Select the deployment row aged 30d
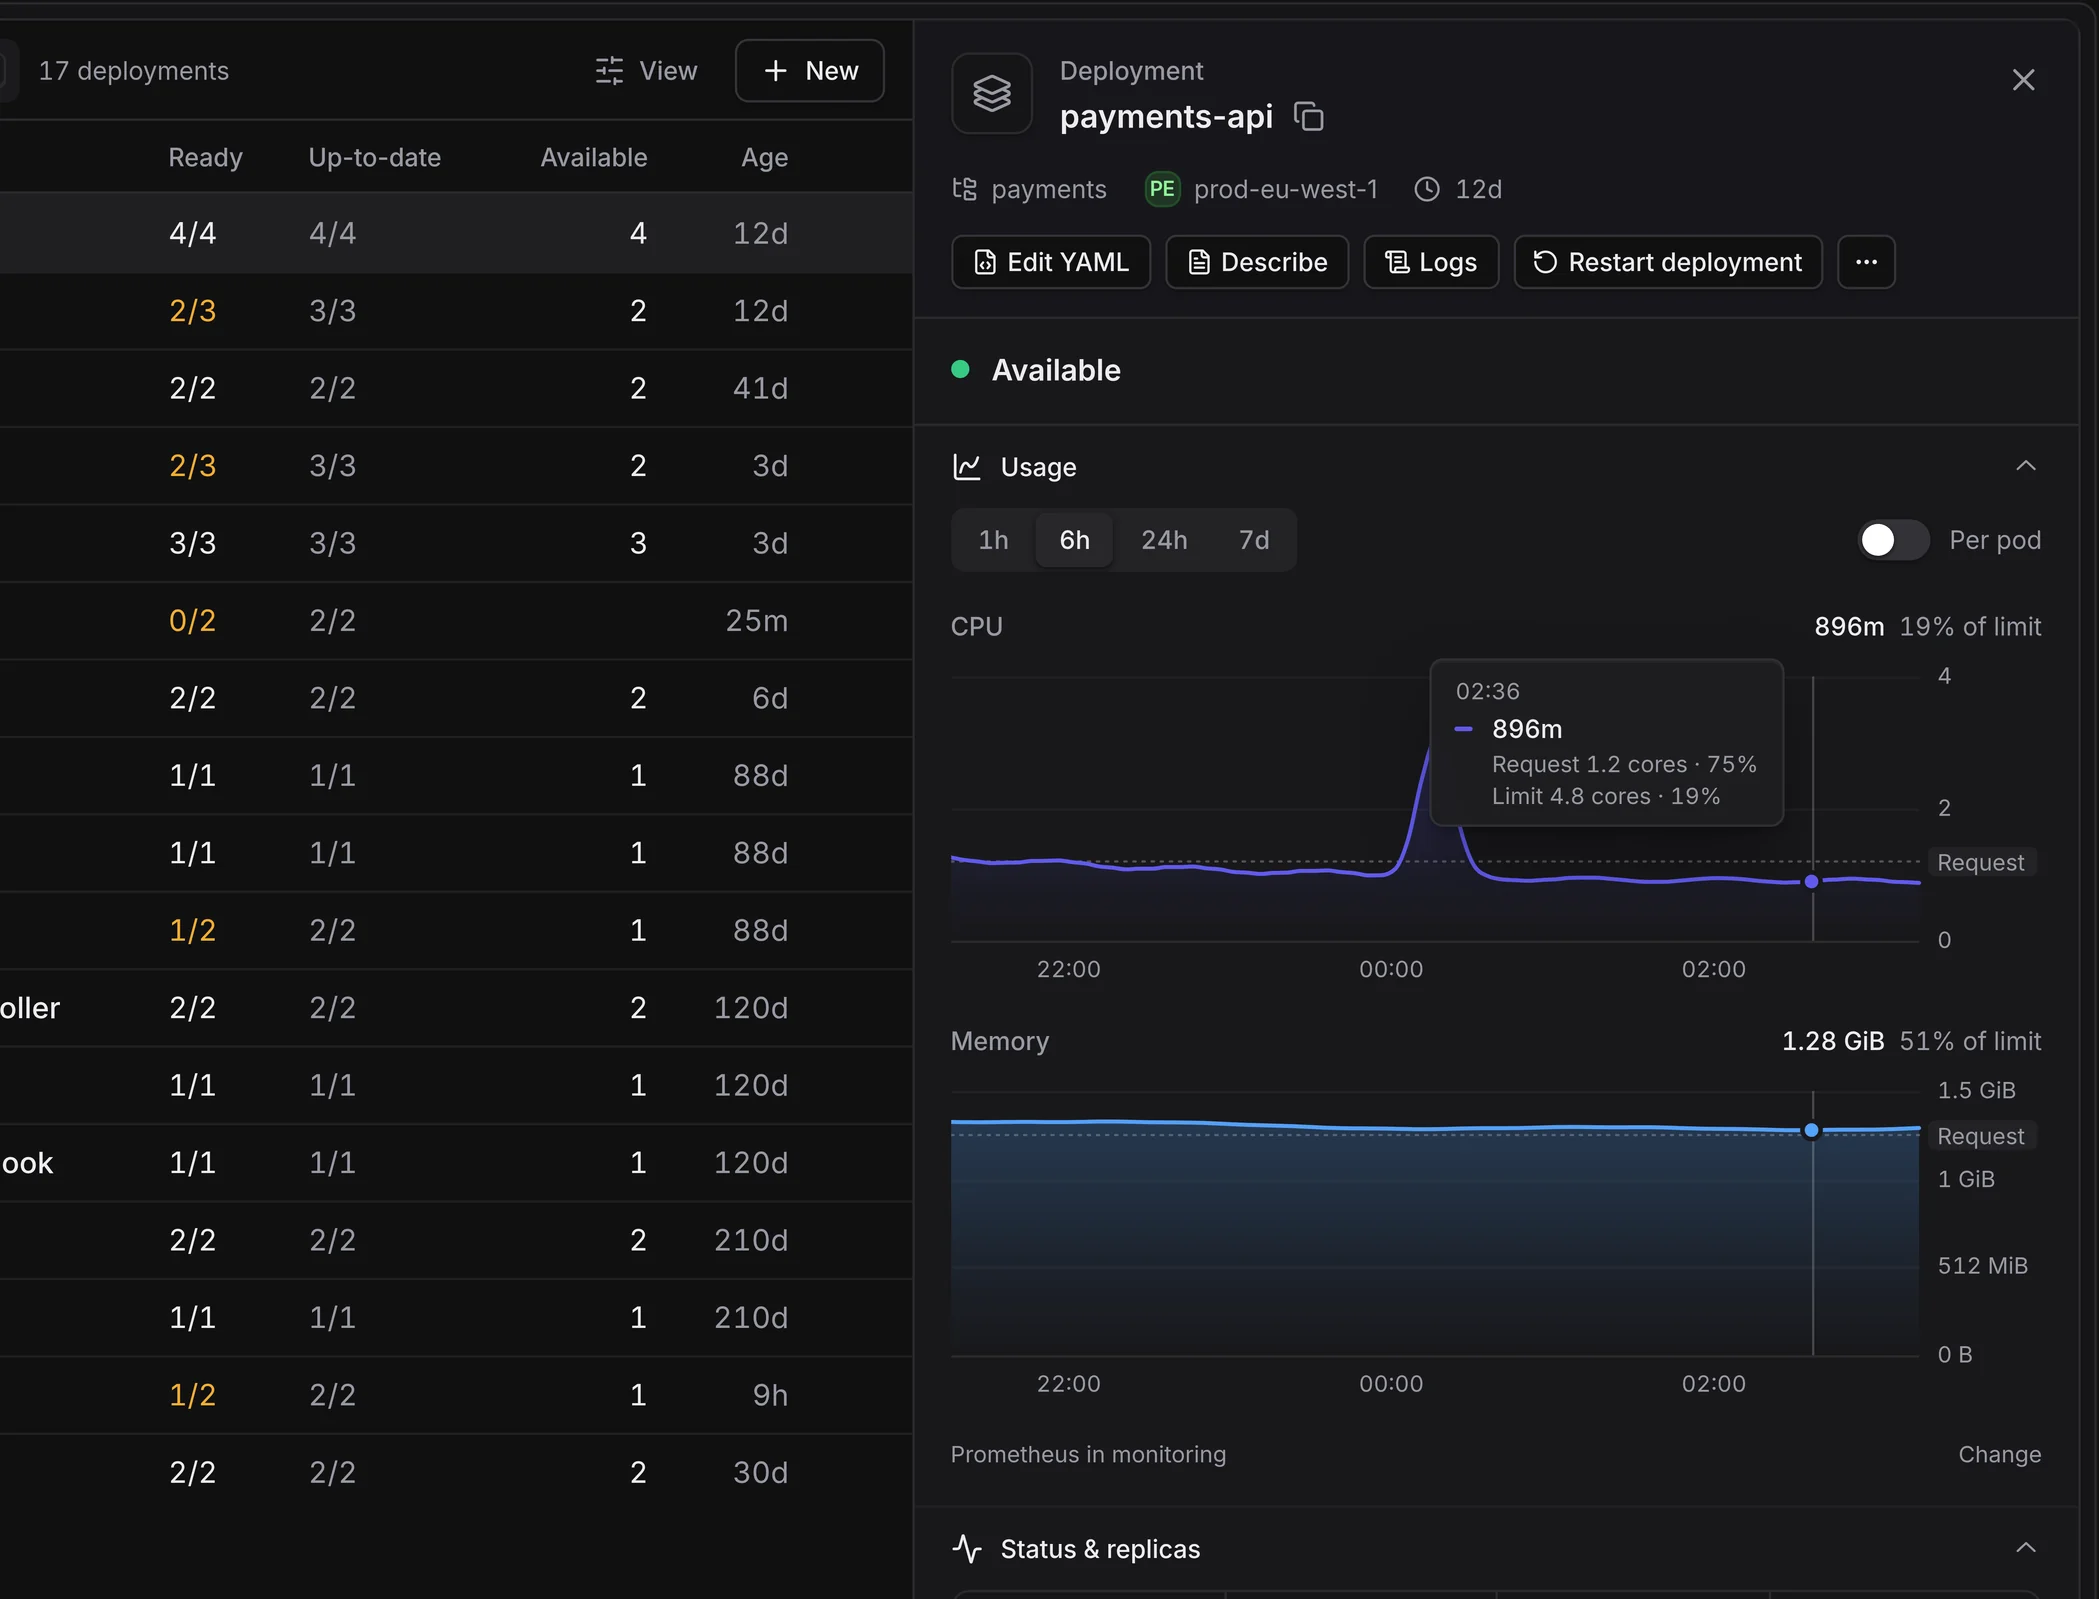 click(456, 1473)
